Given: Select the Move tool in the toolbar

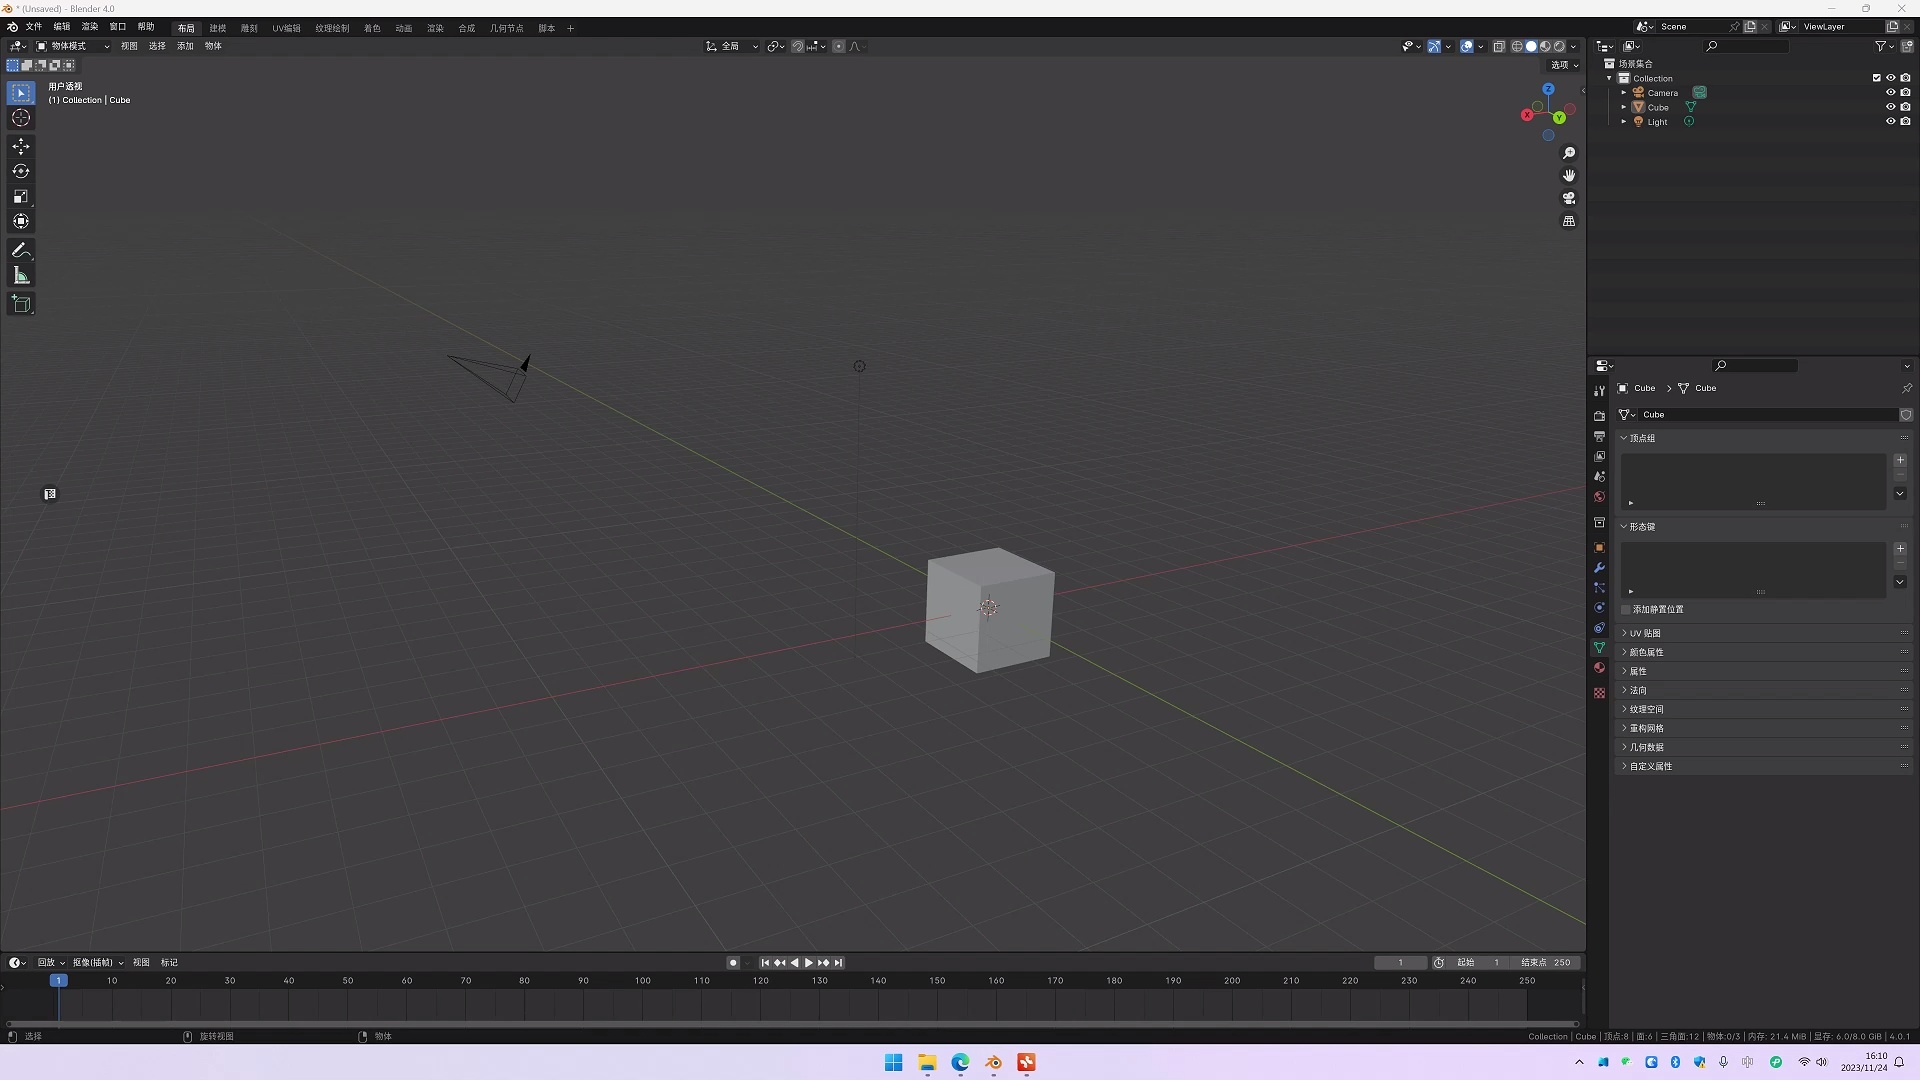Looking at the screenshot, I should click(x=21, y=146).
